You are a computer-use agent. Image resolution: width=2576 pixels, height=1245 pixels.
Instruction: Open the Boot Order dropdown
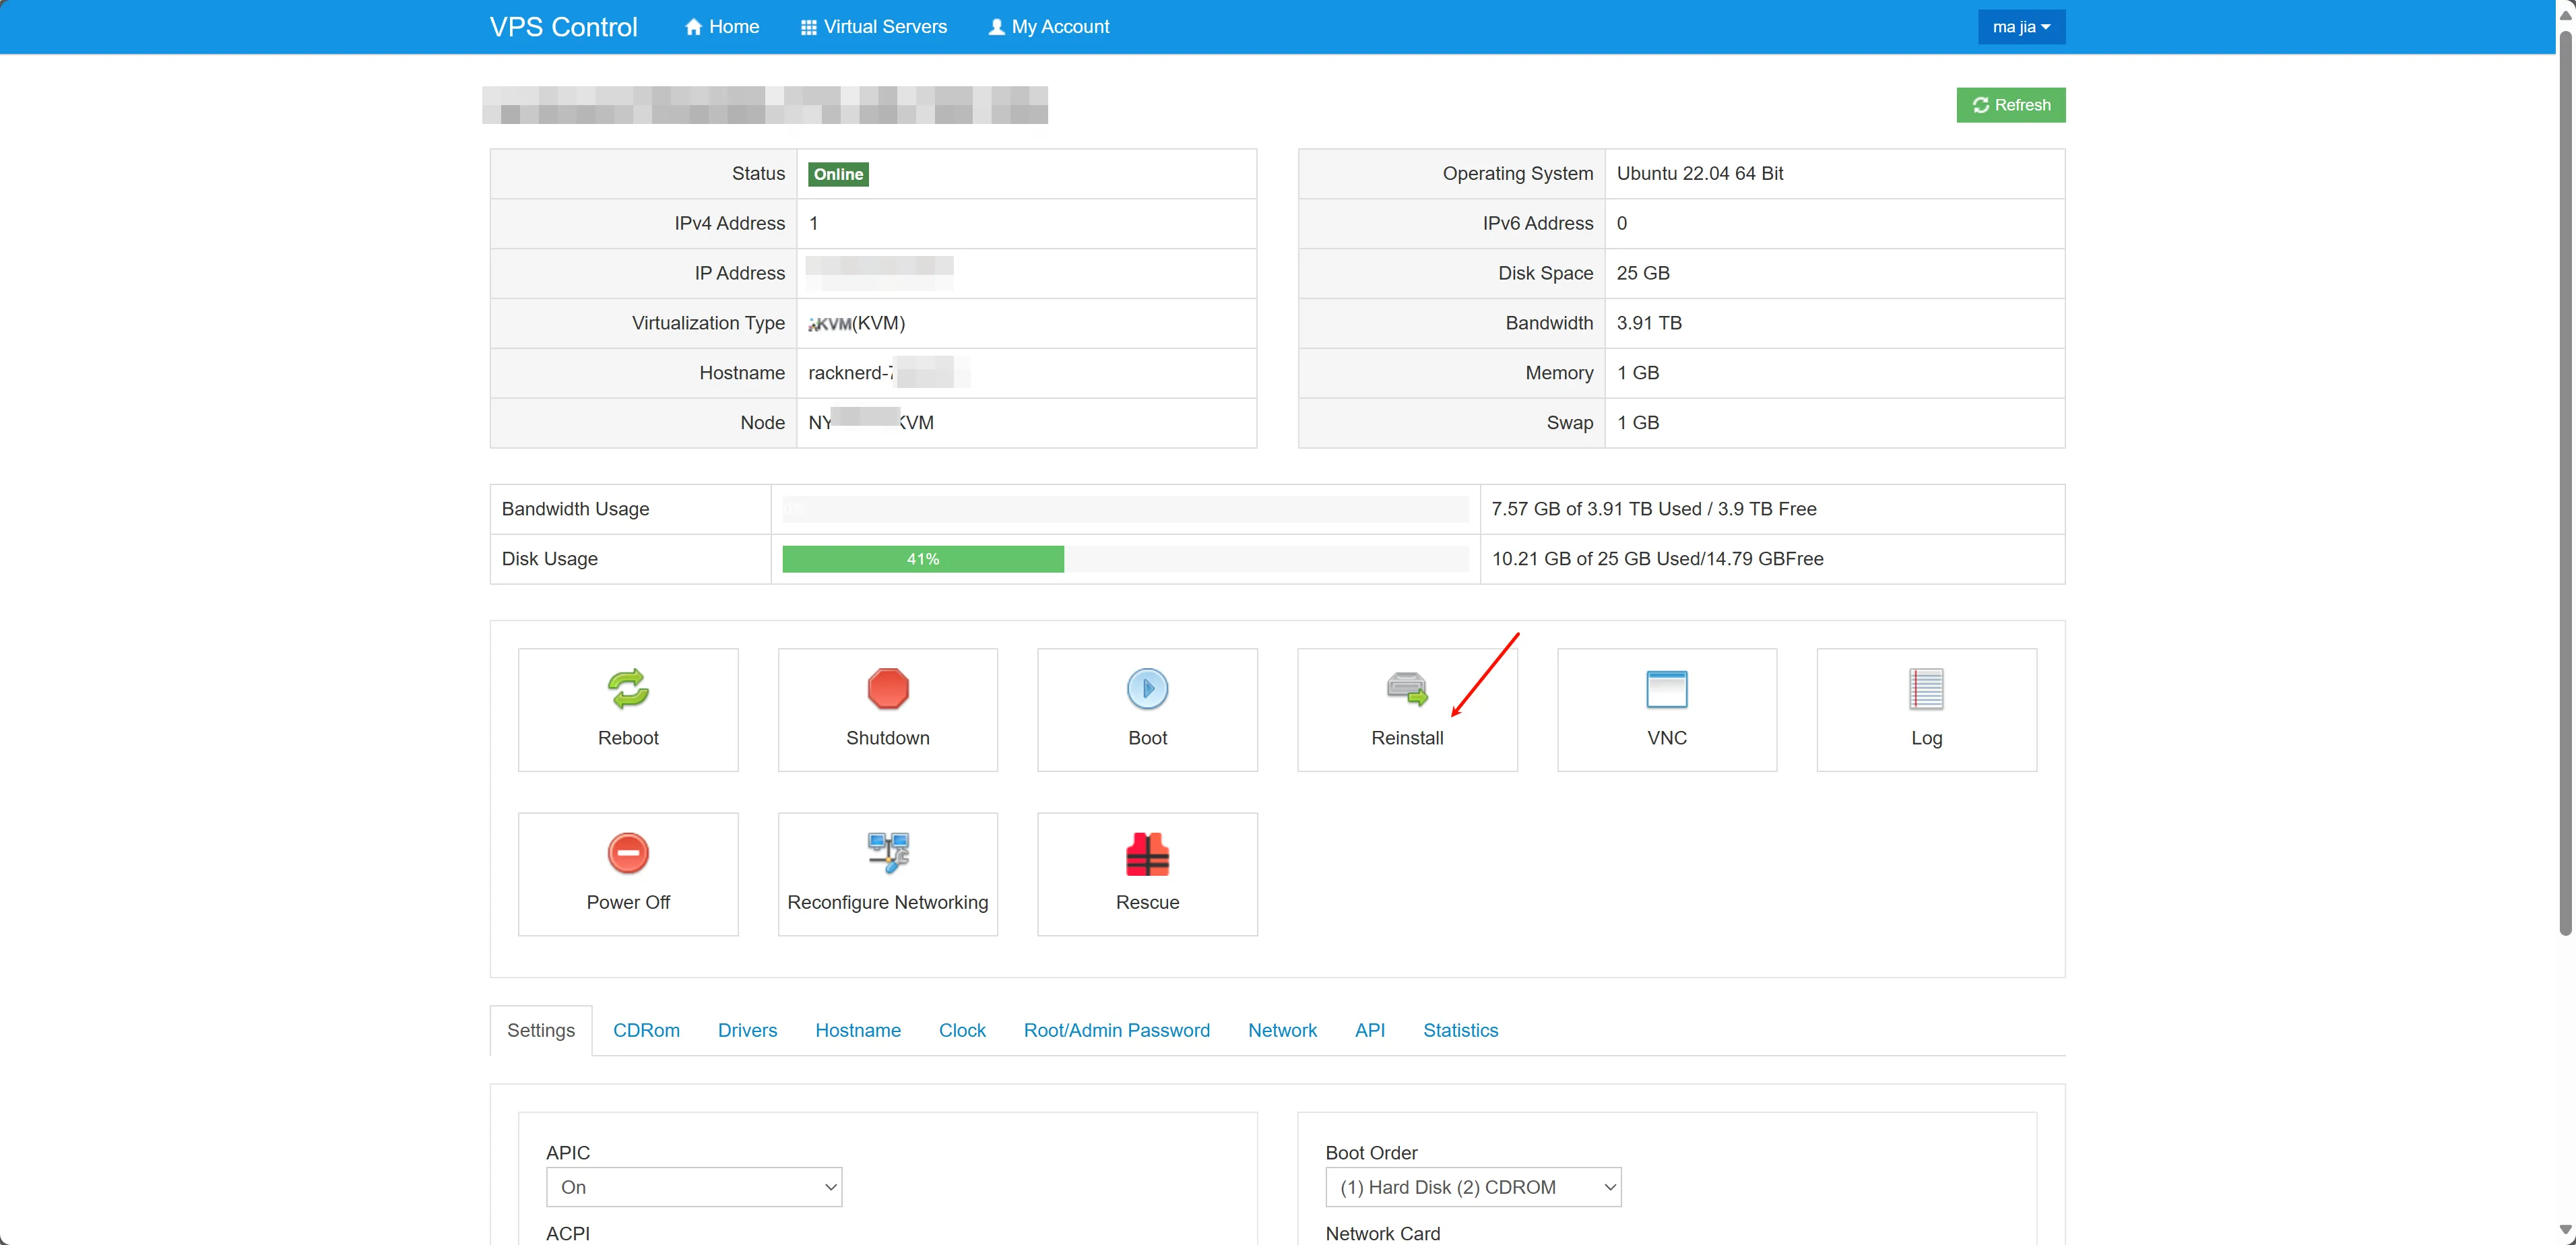click(x=1472, y=1187)
